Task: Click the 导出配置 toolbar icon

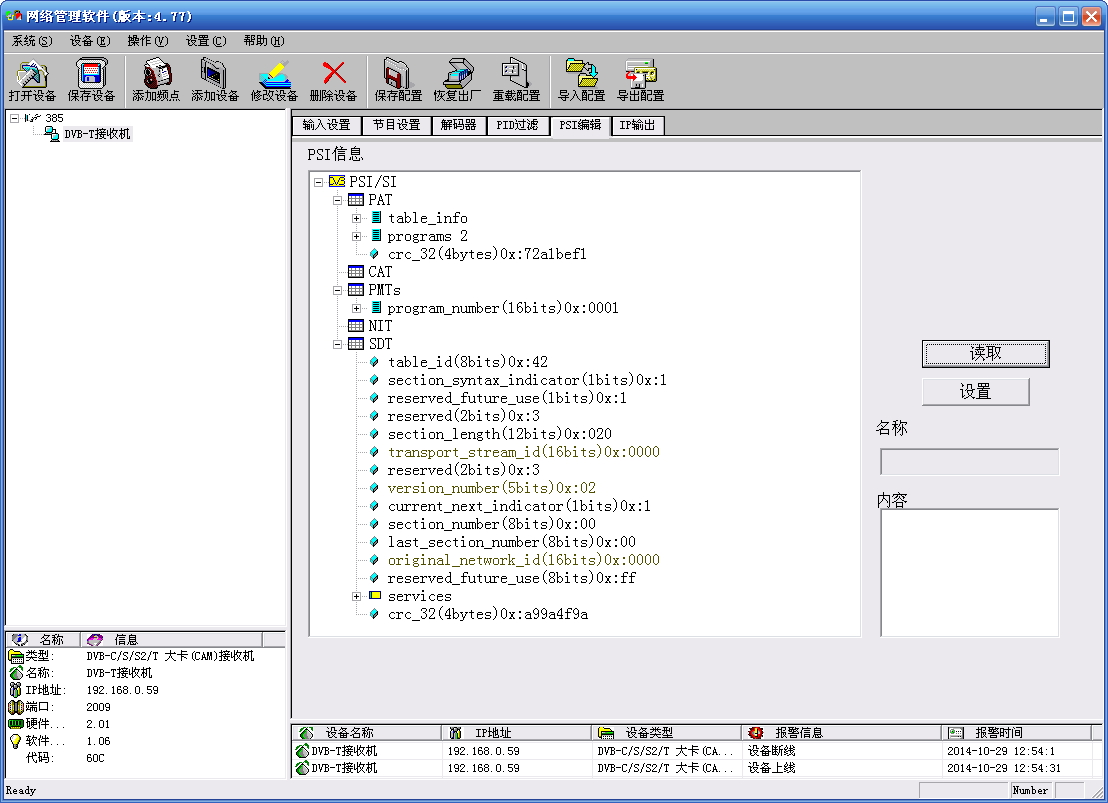Action: 641,74
